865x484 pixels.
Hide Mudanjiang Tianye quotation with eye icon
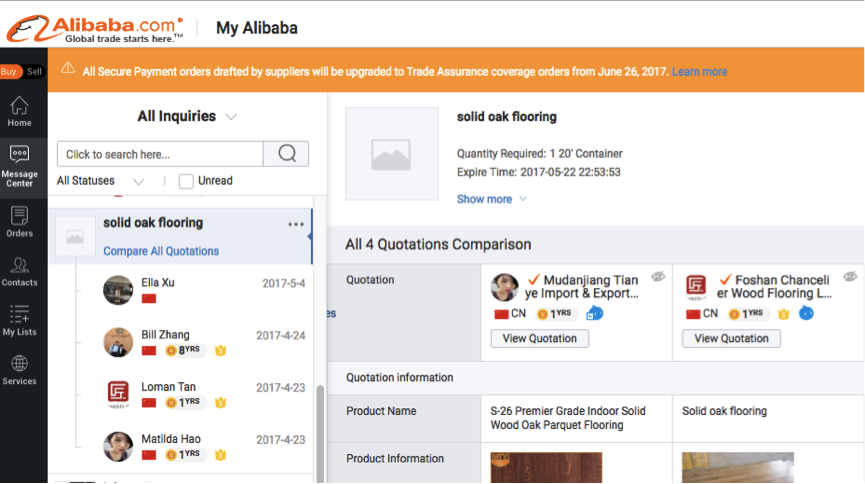pyautogui.click(x=658, y=276)
